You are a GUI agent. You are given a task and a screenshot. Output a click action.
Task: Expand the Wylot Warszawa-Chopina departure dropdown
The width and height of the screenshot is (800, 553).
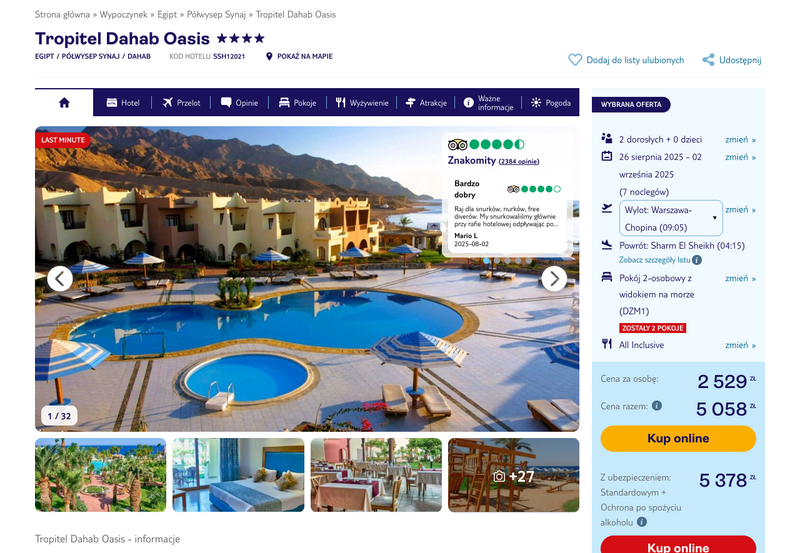click(671, 218)
